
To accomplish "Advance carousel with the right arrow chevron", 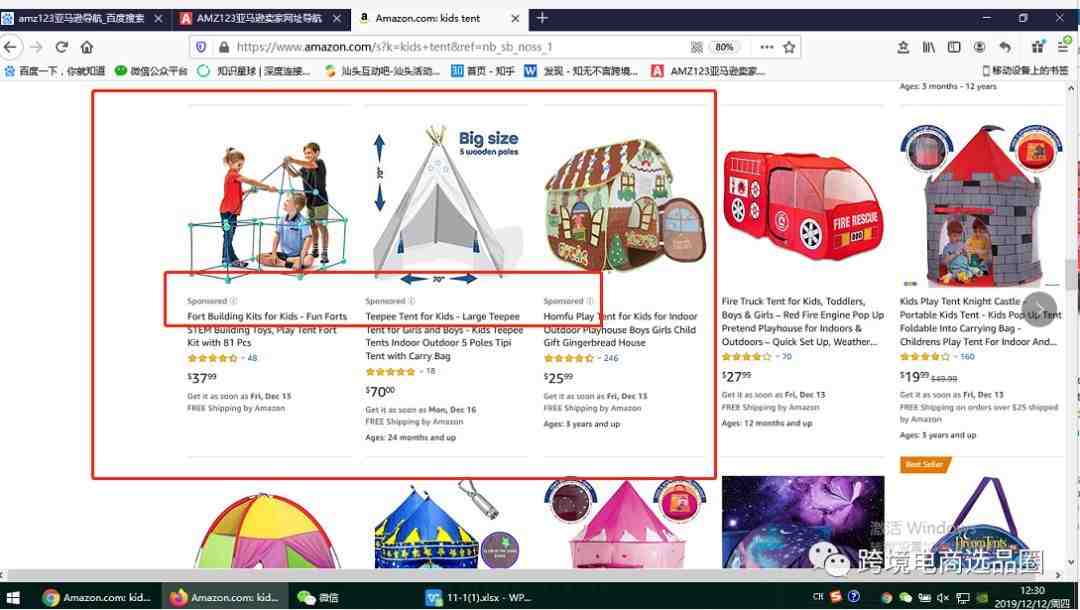I will point(1040,308).
